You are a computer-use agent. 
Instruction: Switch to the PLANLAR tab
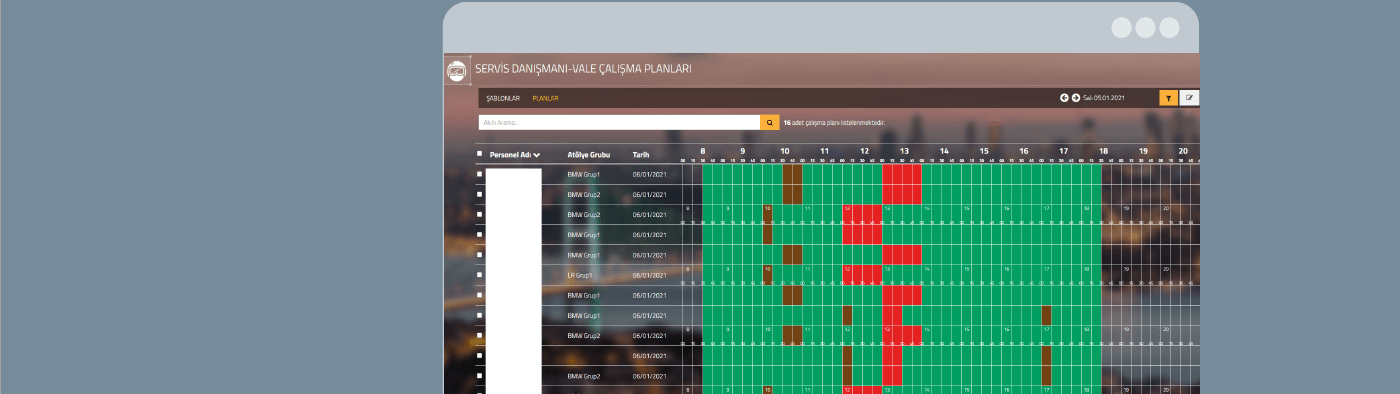pos(545,98)
